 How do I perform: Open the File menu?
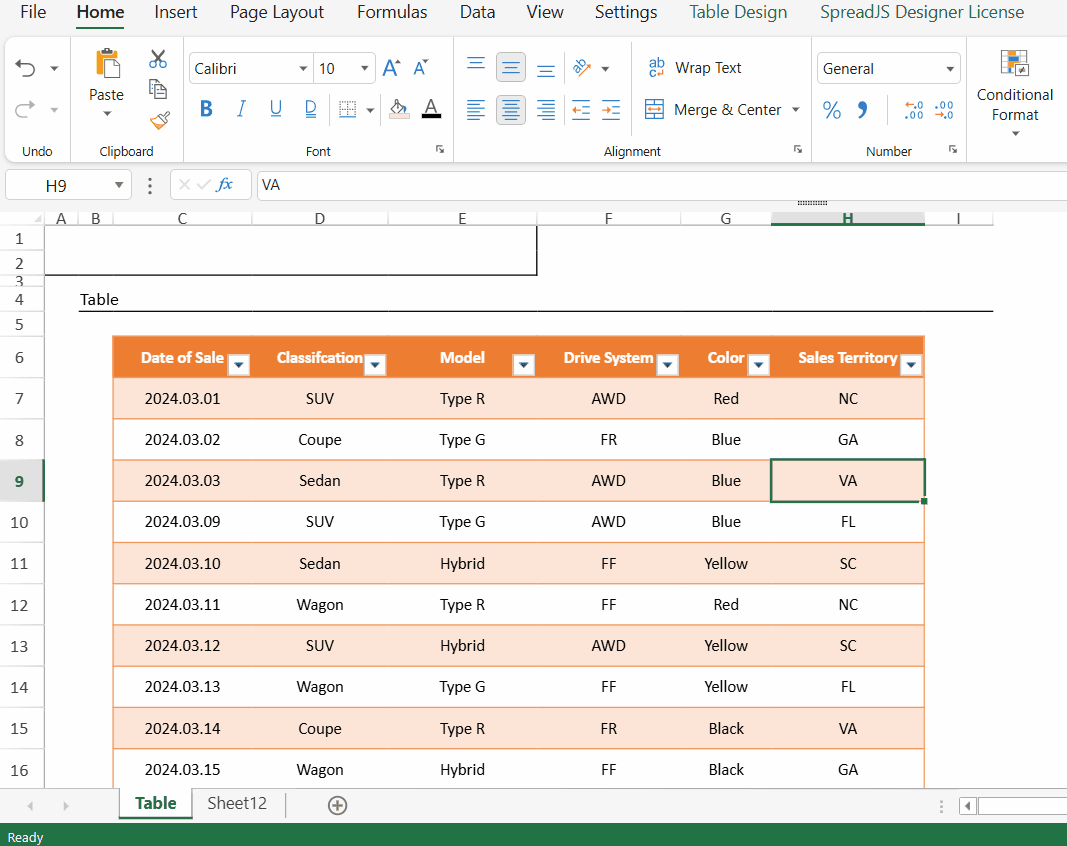[x=33, y=12]
